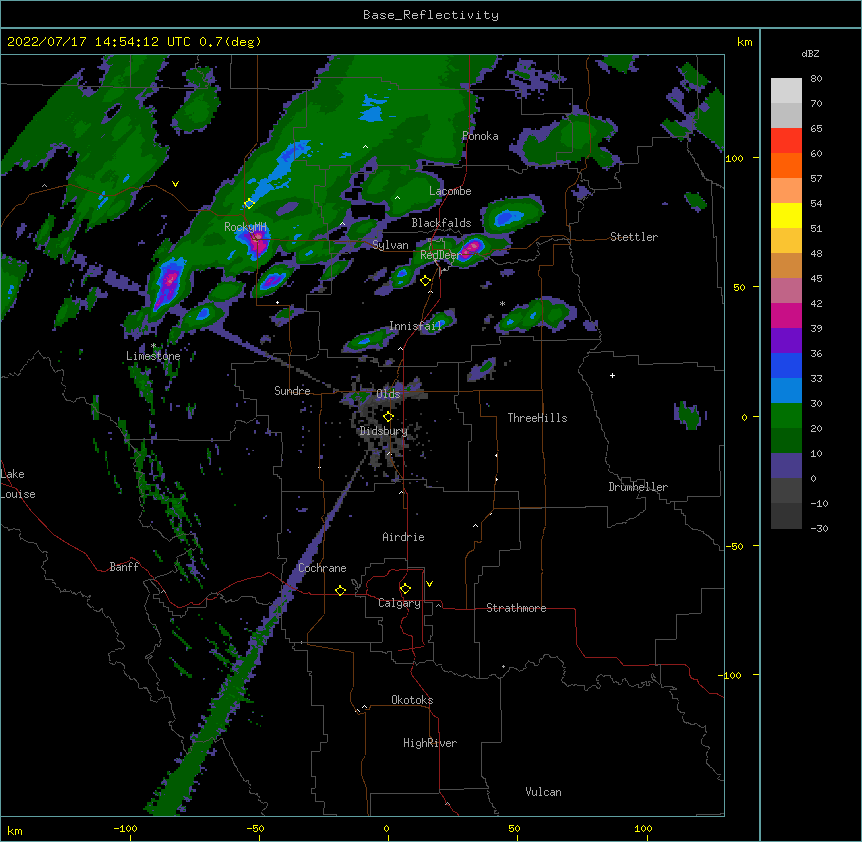Viewport: 862px width, 842px height.
Task: Click the 10 dBZ slate purple swatch
Action: pos(786,466)
